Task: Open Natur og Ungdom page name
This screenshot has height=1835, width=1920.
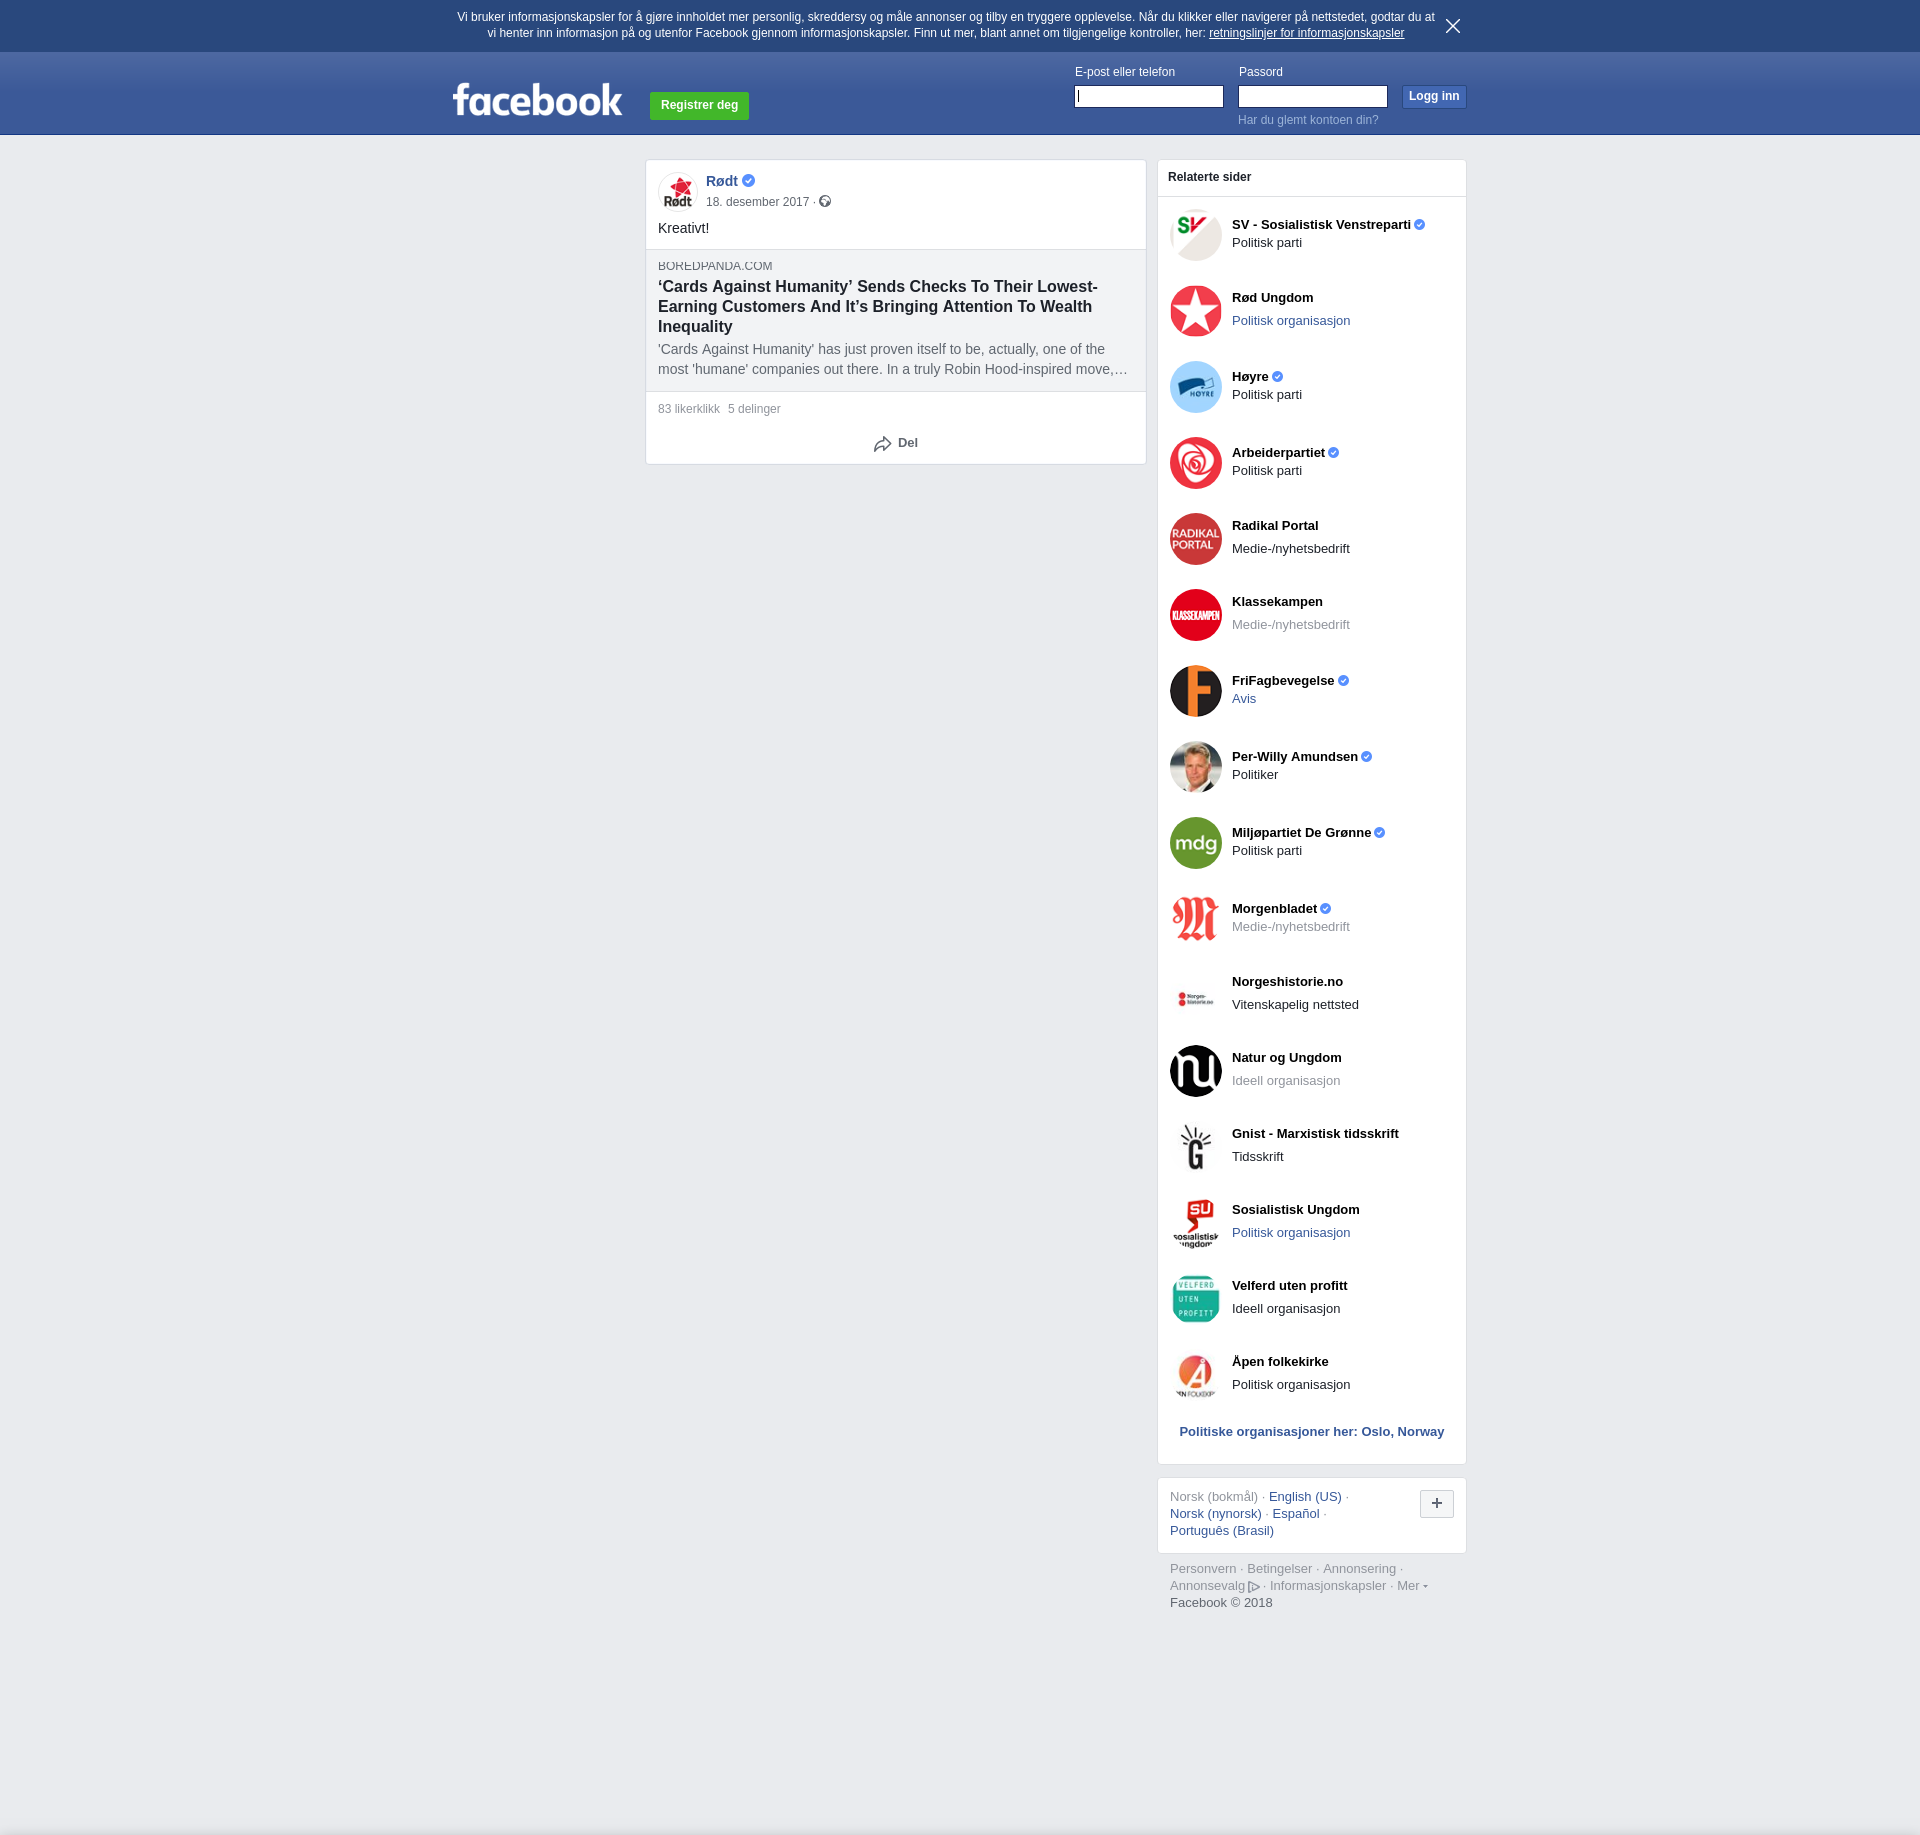Action: coord(1287,1058)
